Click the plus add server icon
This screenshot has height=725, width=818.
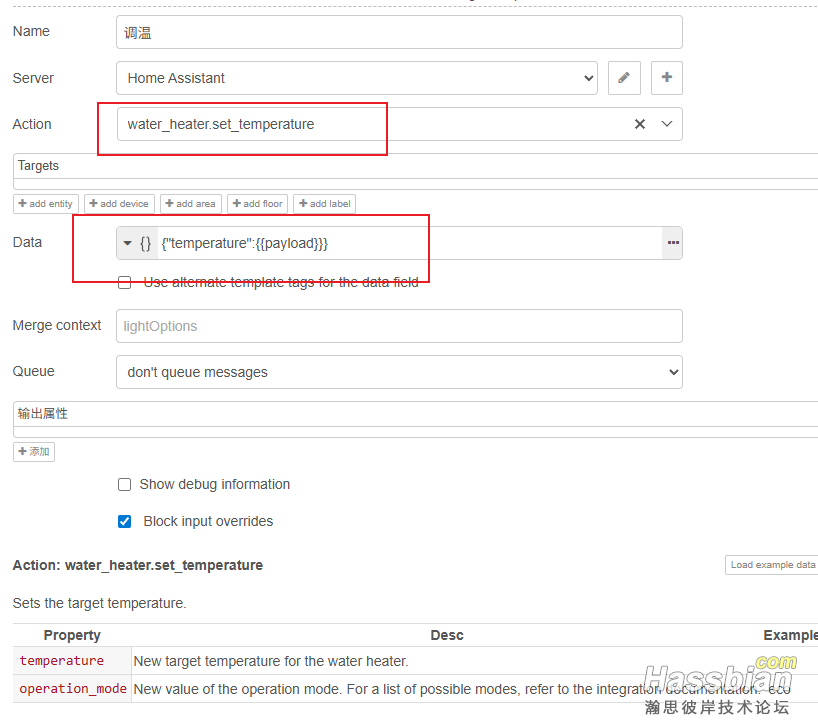pyautogui.click(x=667, y=78)
